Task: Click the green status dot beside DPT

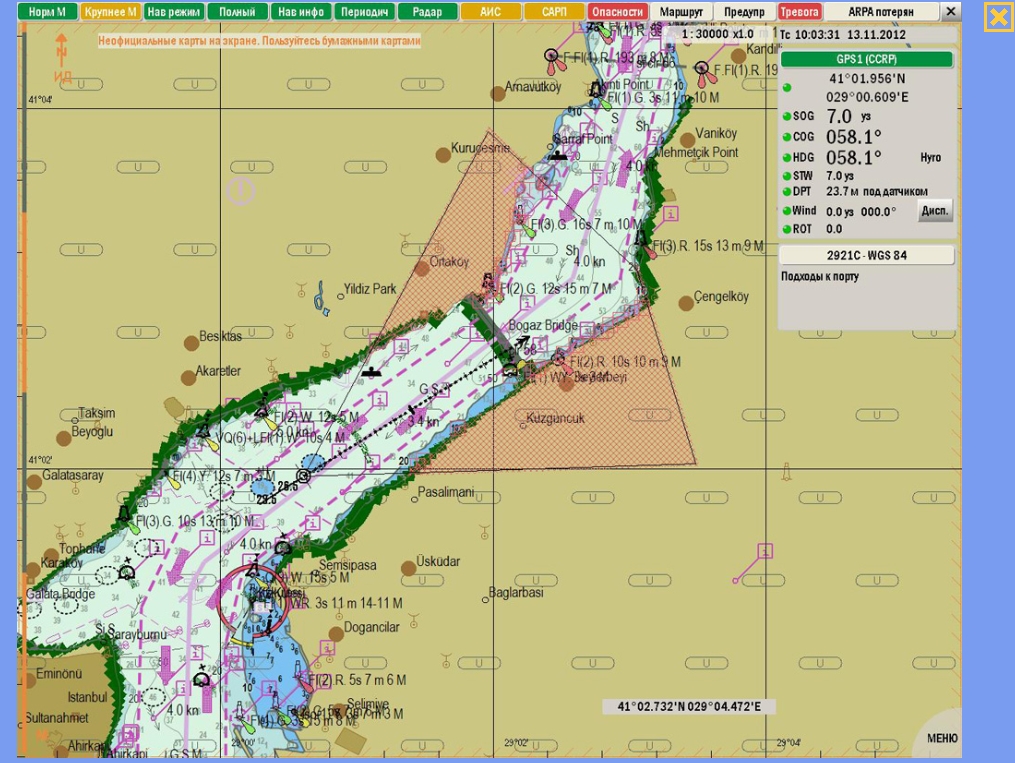Action: [x=786, y=192]
